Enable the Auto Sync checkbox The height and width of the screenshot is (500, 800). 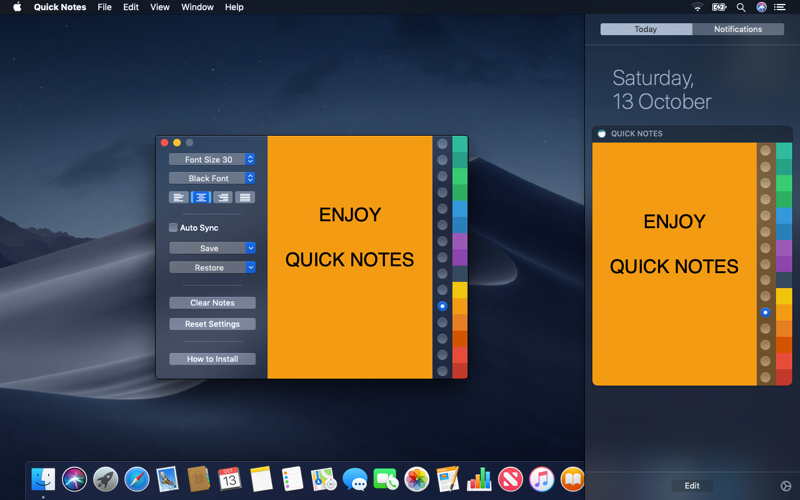pyautogui.click(x=173, y=228)
